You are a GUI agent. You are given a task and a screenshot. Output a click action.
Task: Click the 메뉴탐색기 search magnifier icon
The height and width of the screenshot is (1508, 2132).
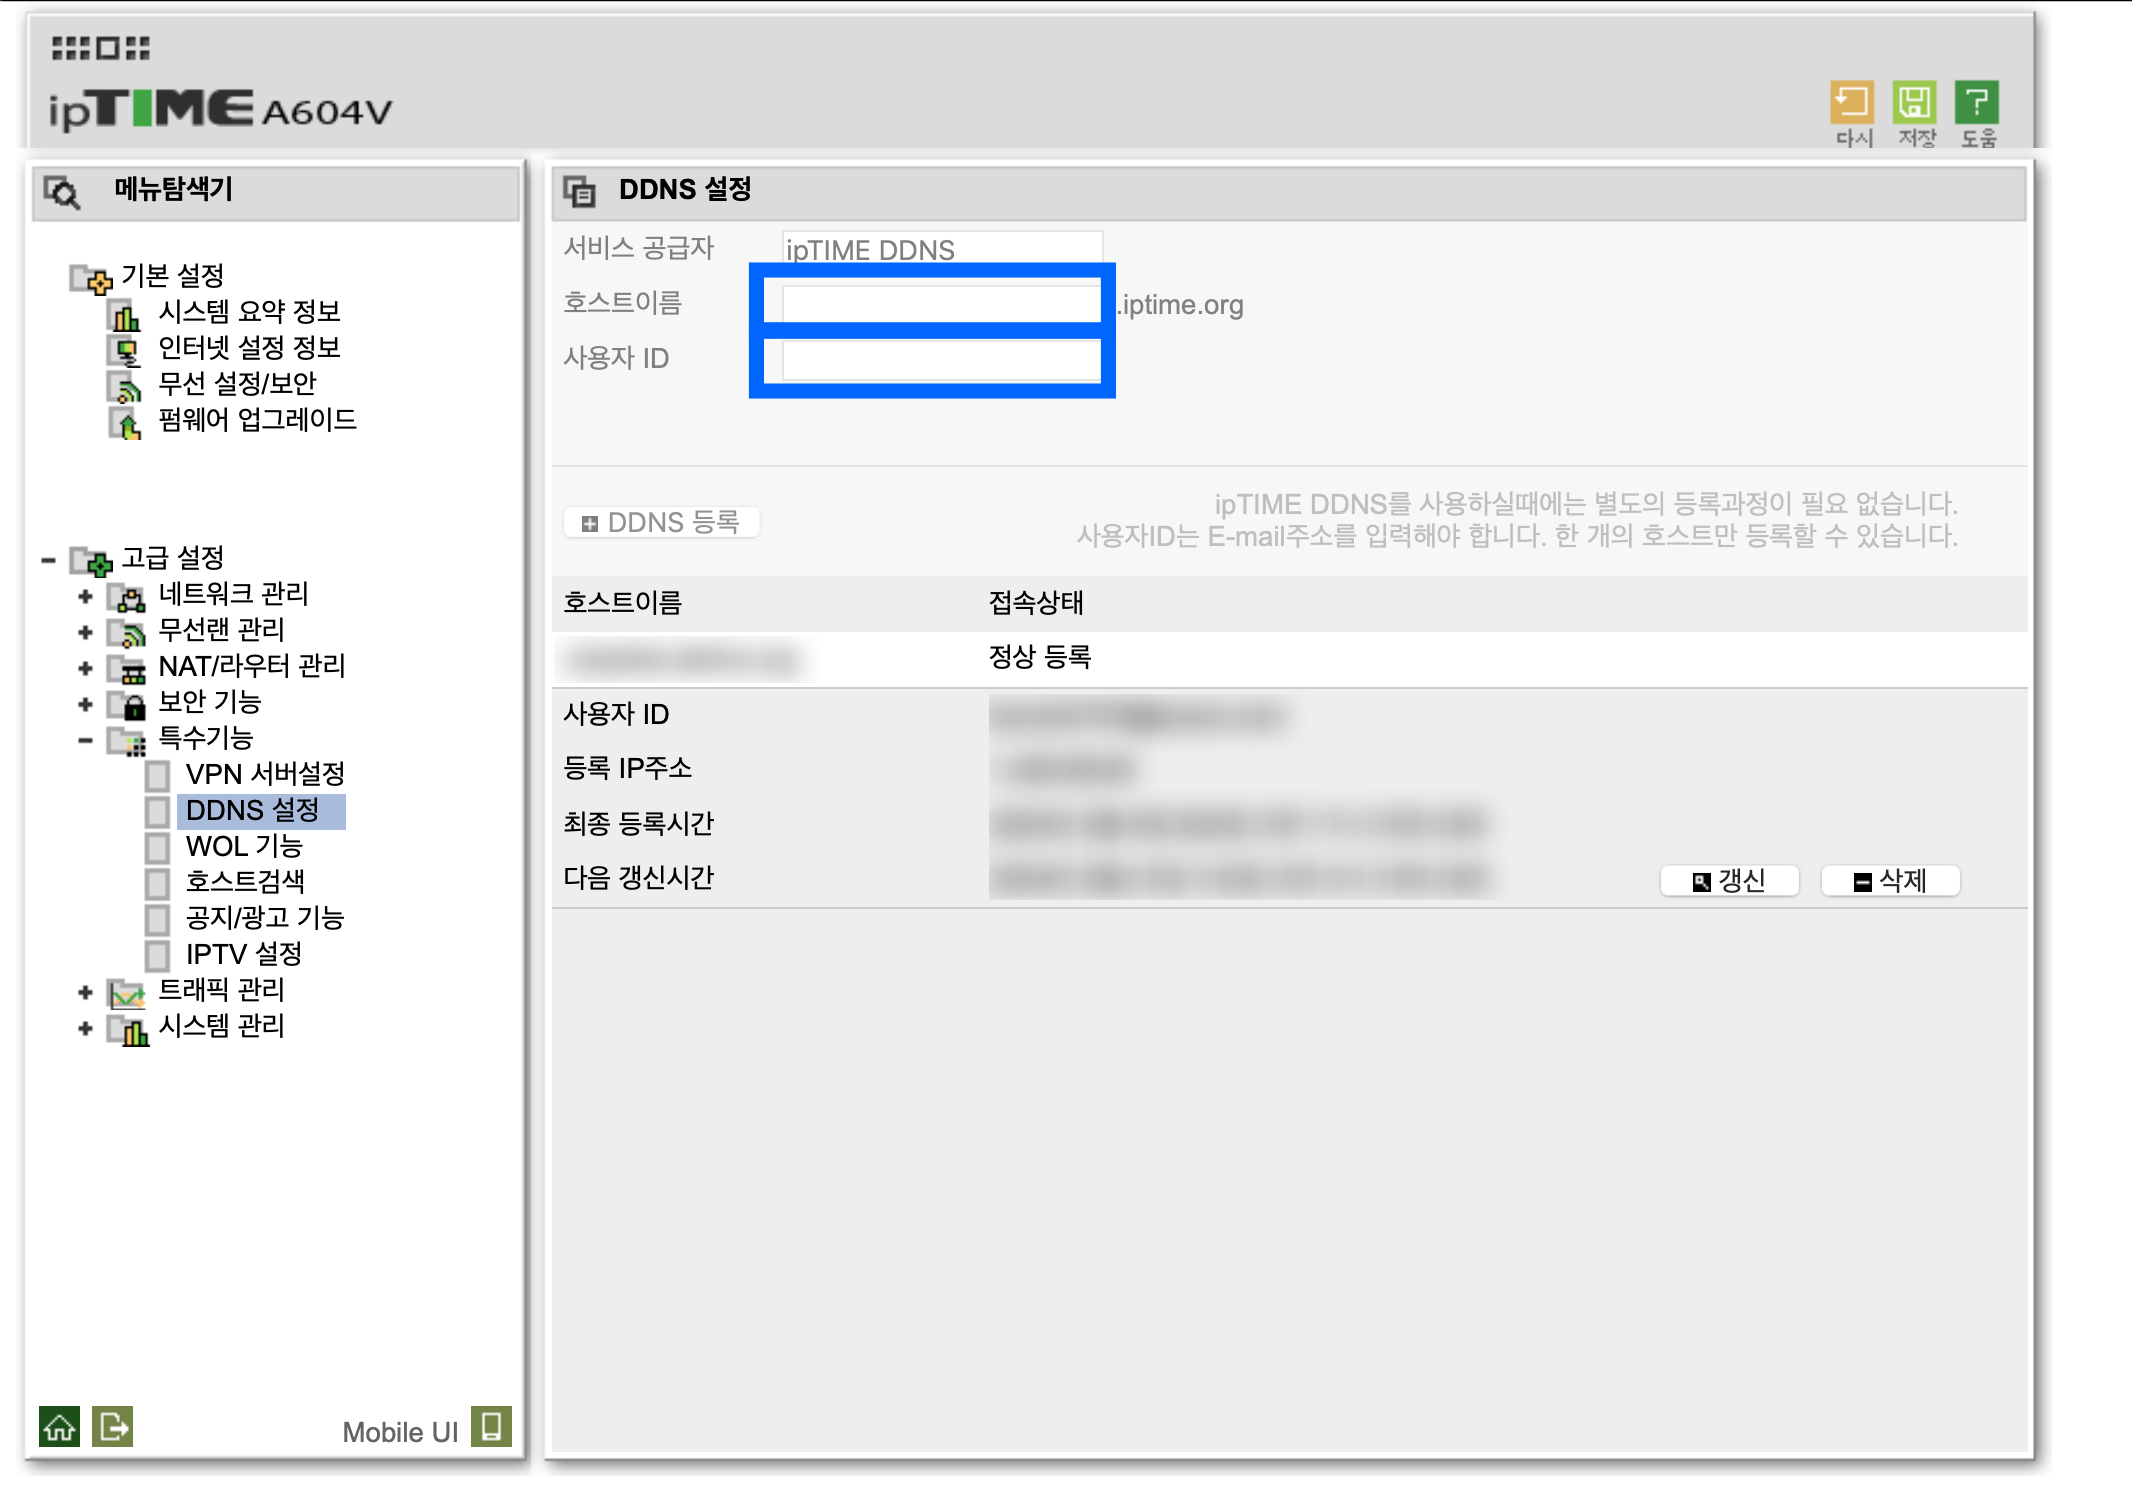62,191
